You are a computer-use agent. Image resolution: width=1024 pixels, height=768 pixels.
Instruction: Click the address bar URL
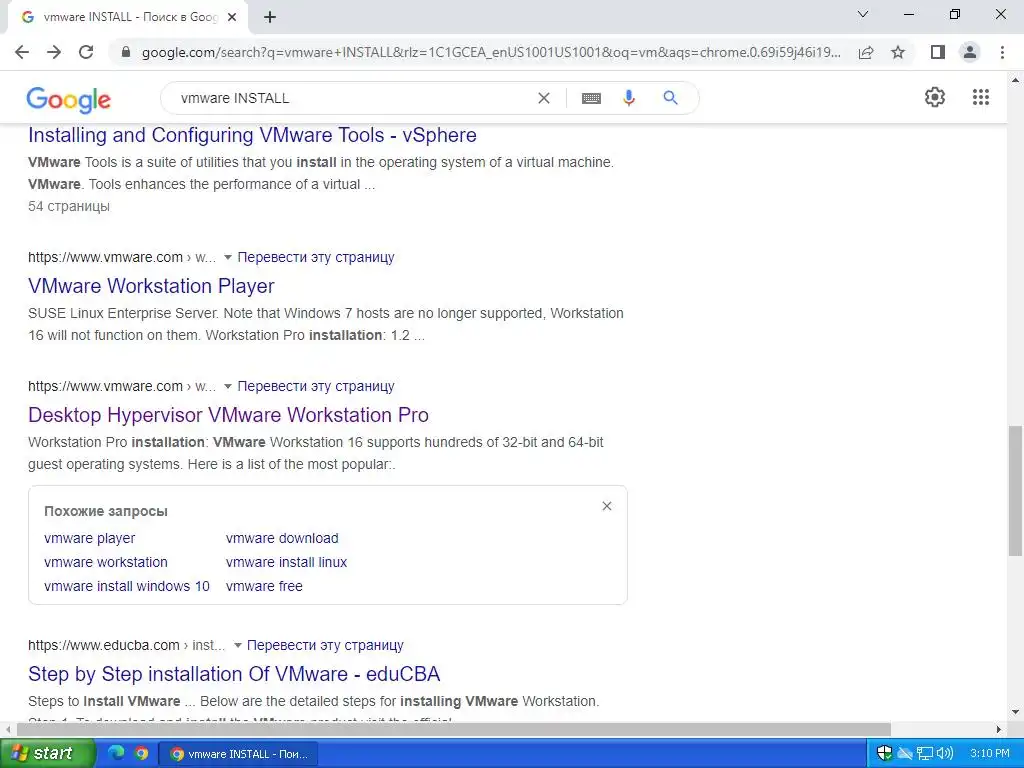pos(491,52)
